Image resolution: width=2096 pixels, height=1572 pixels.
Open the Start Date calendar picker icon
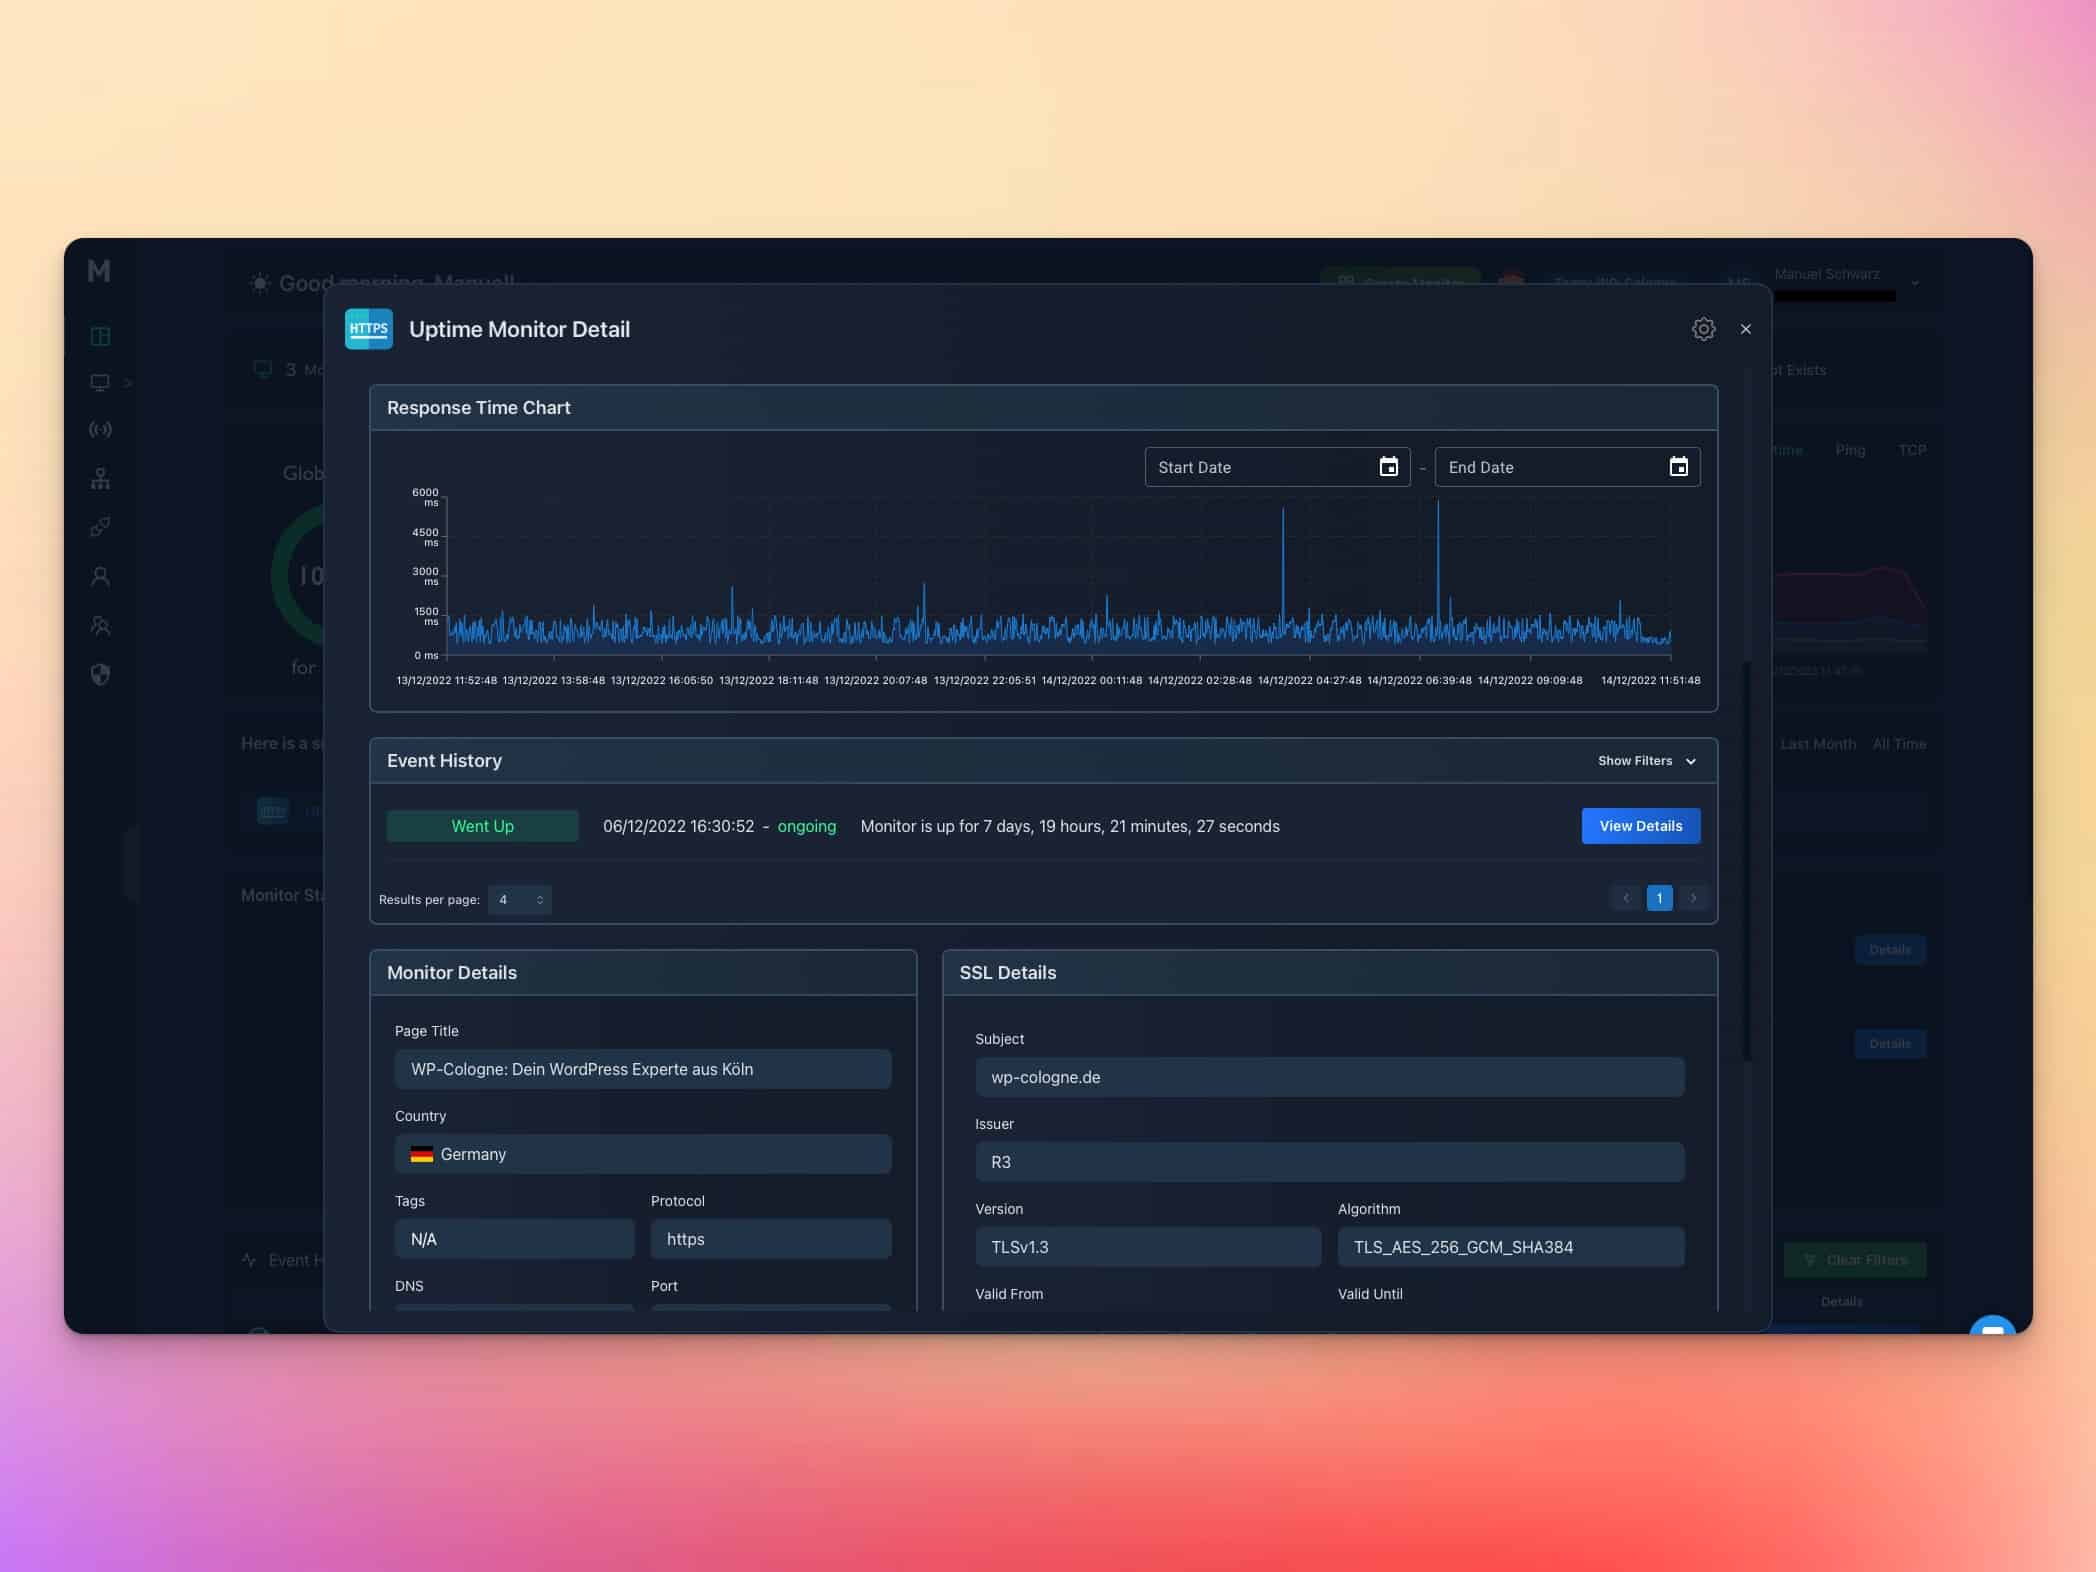[x=1388, y=467]
